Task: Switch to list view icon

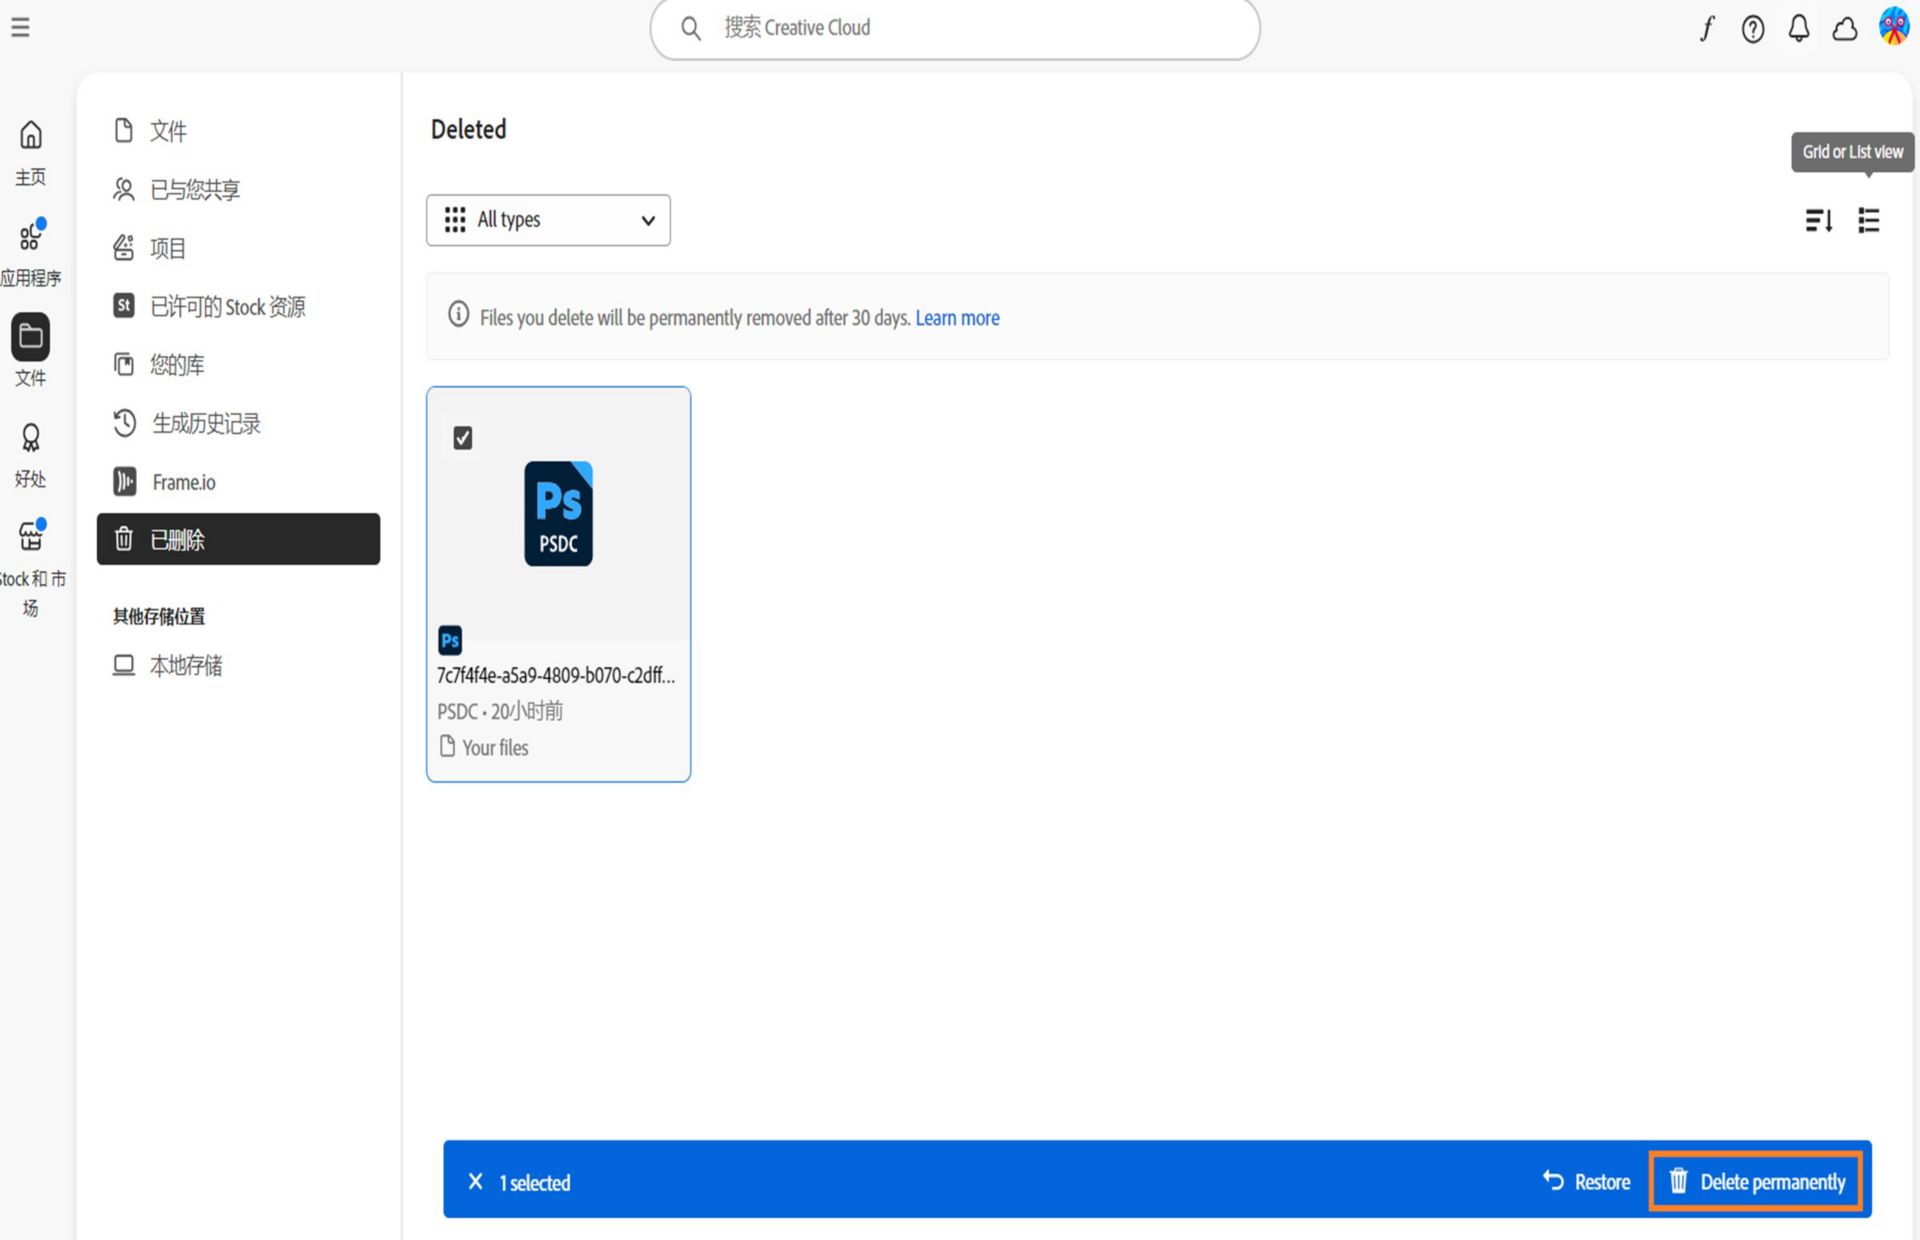Action: tap(1869, 220)
